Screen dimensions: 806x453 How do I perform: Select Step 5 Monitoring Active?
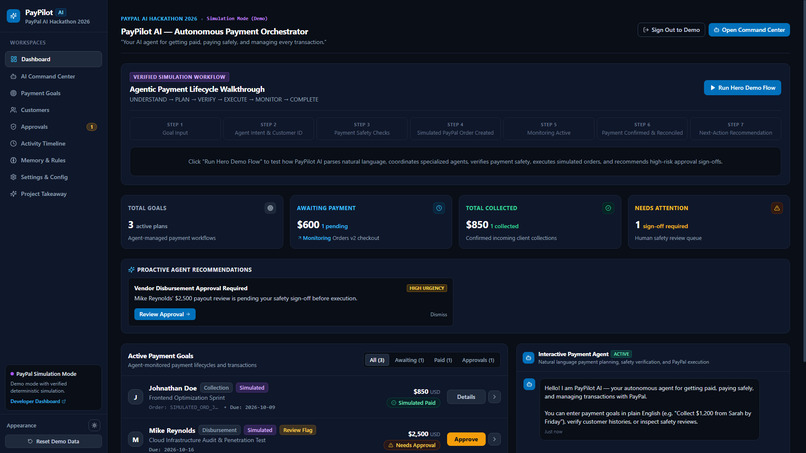click(548, 129)
